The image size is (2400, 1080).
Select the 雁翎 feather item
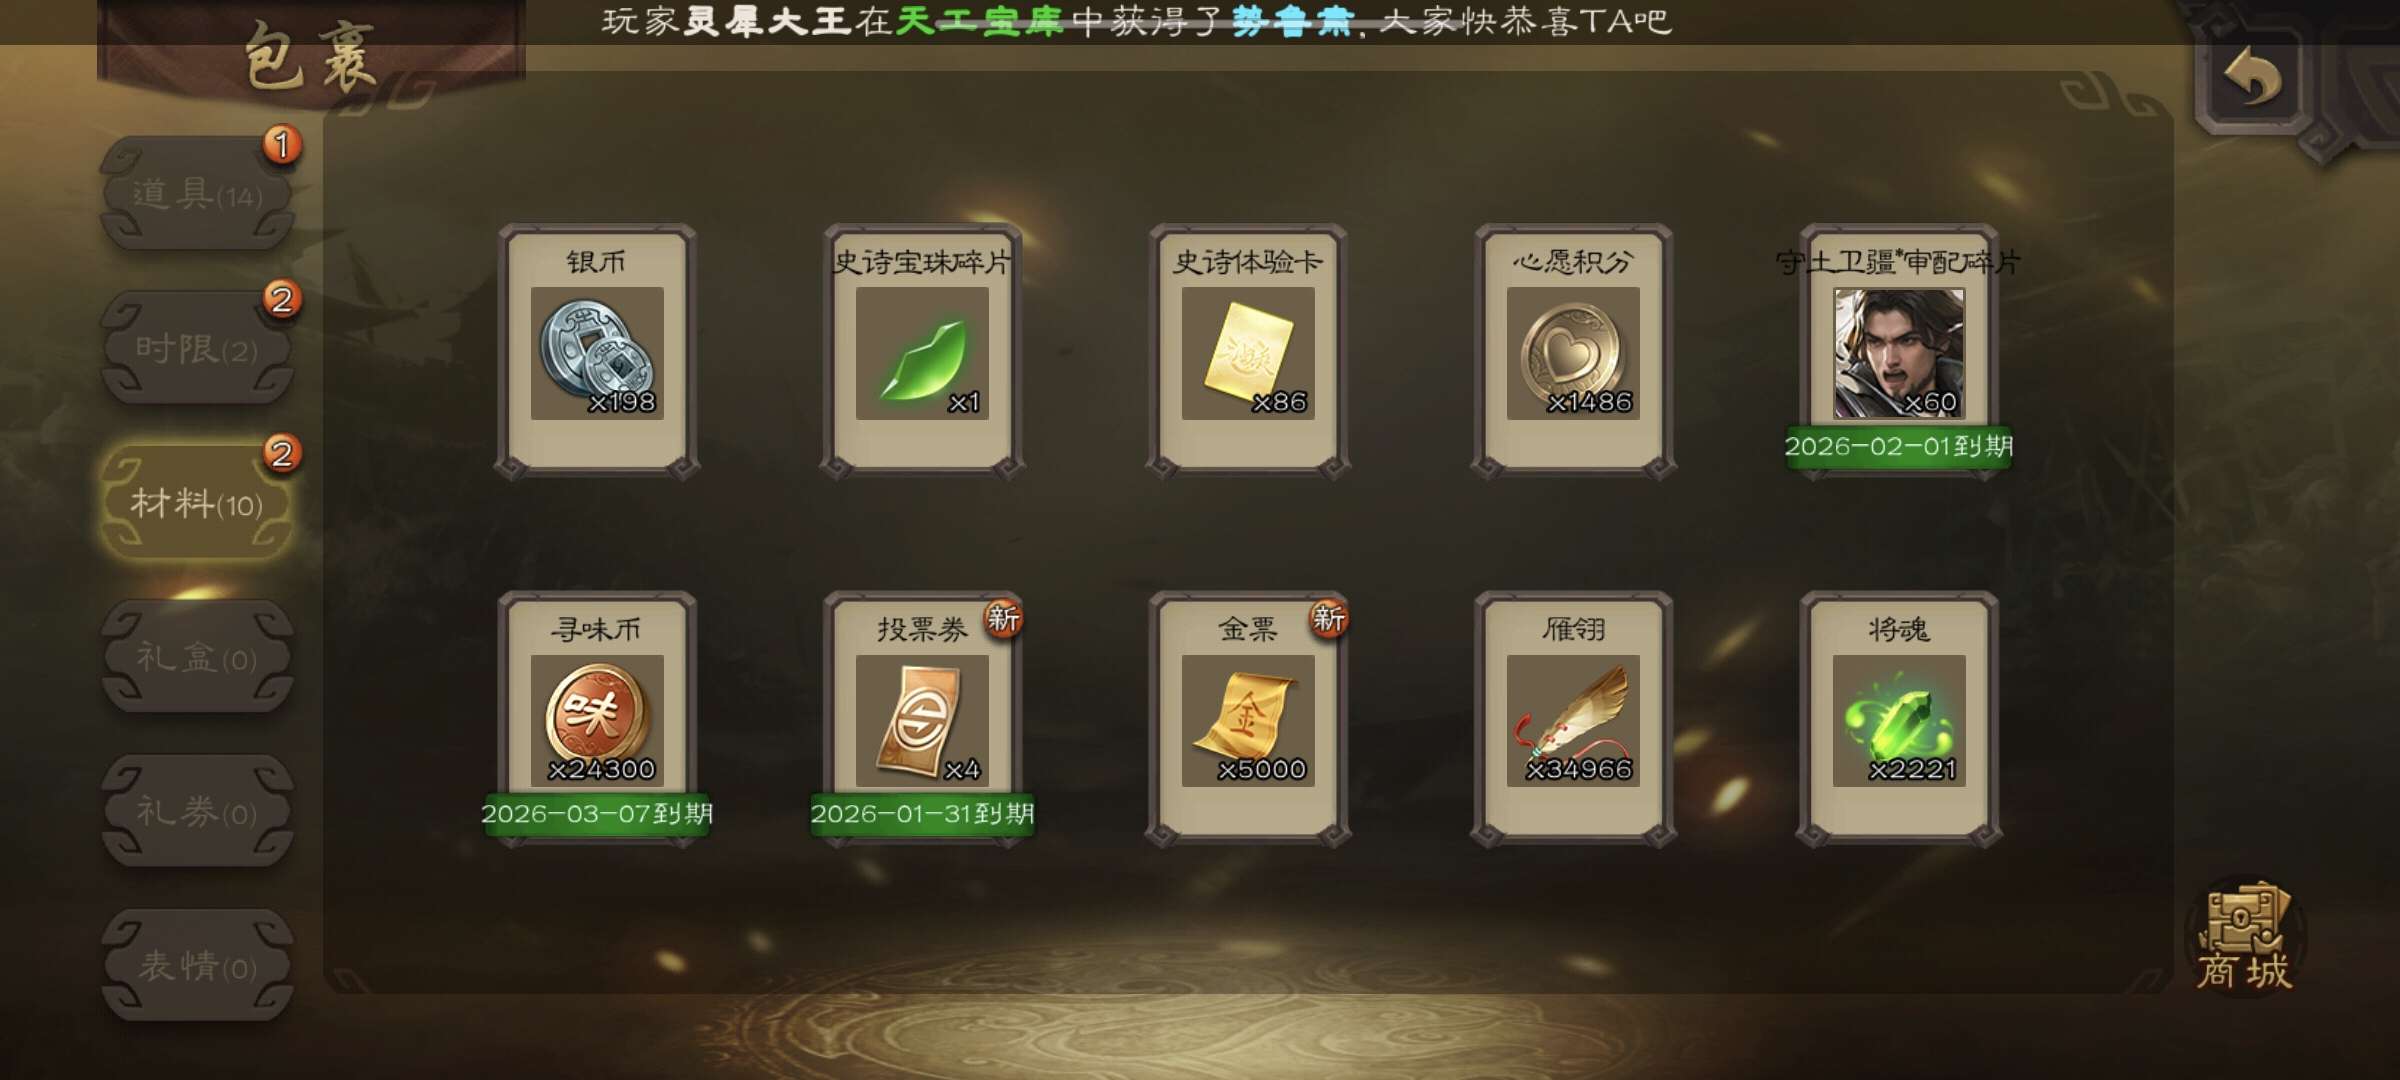click(1573, 720)
